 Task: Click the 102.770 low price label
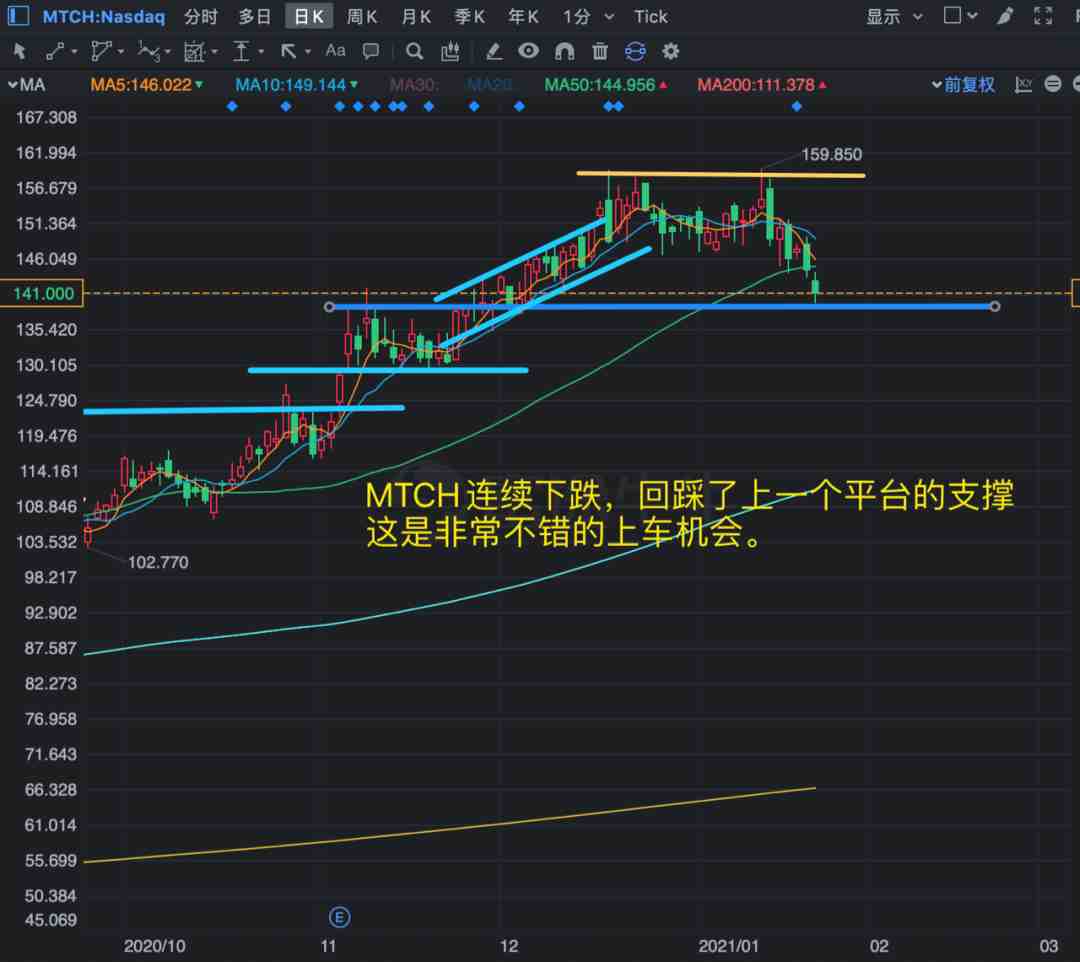pos(158,563)
